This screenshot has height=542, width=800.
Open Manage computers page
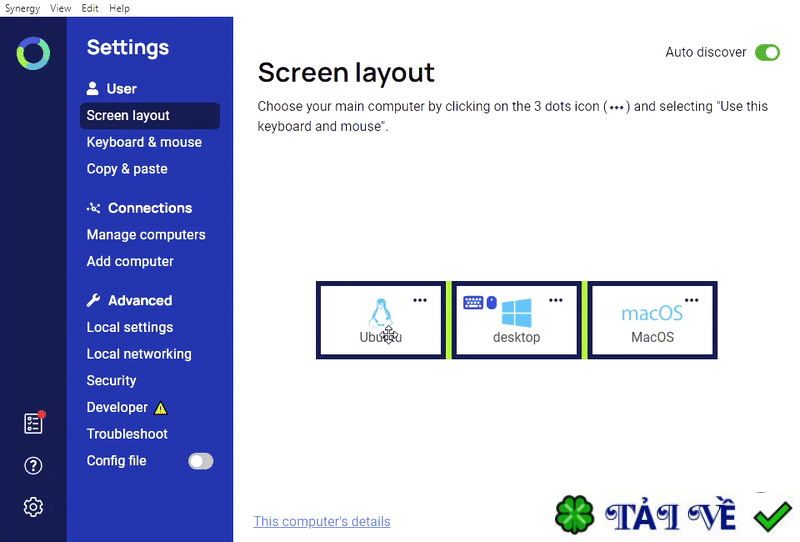click(x=146, y=235)
